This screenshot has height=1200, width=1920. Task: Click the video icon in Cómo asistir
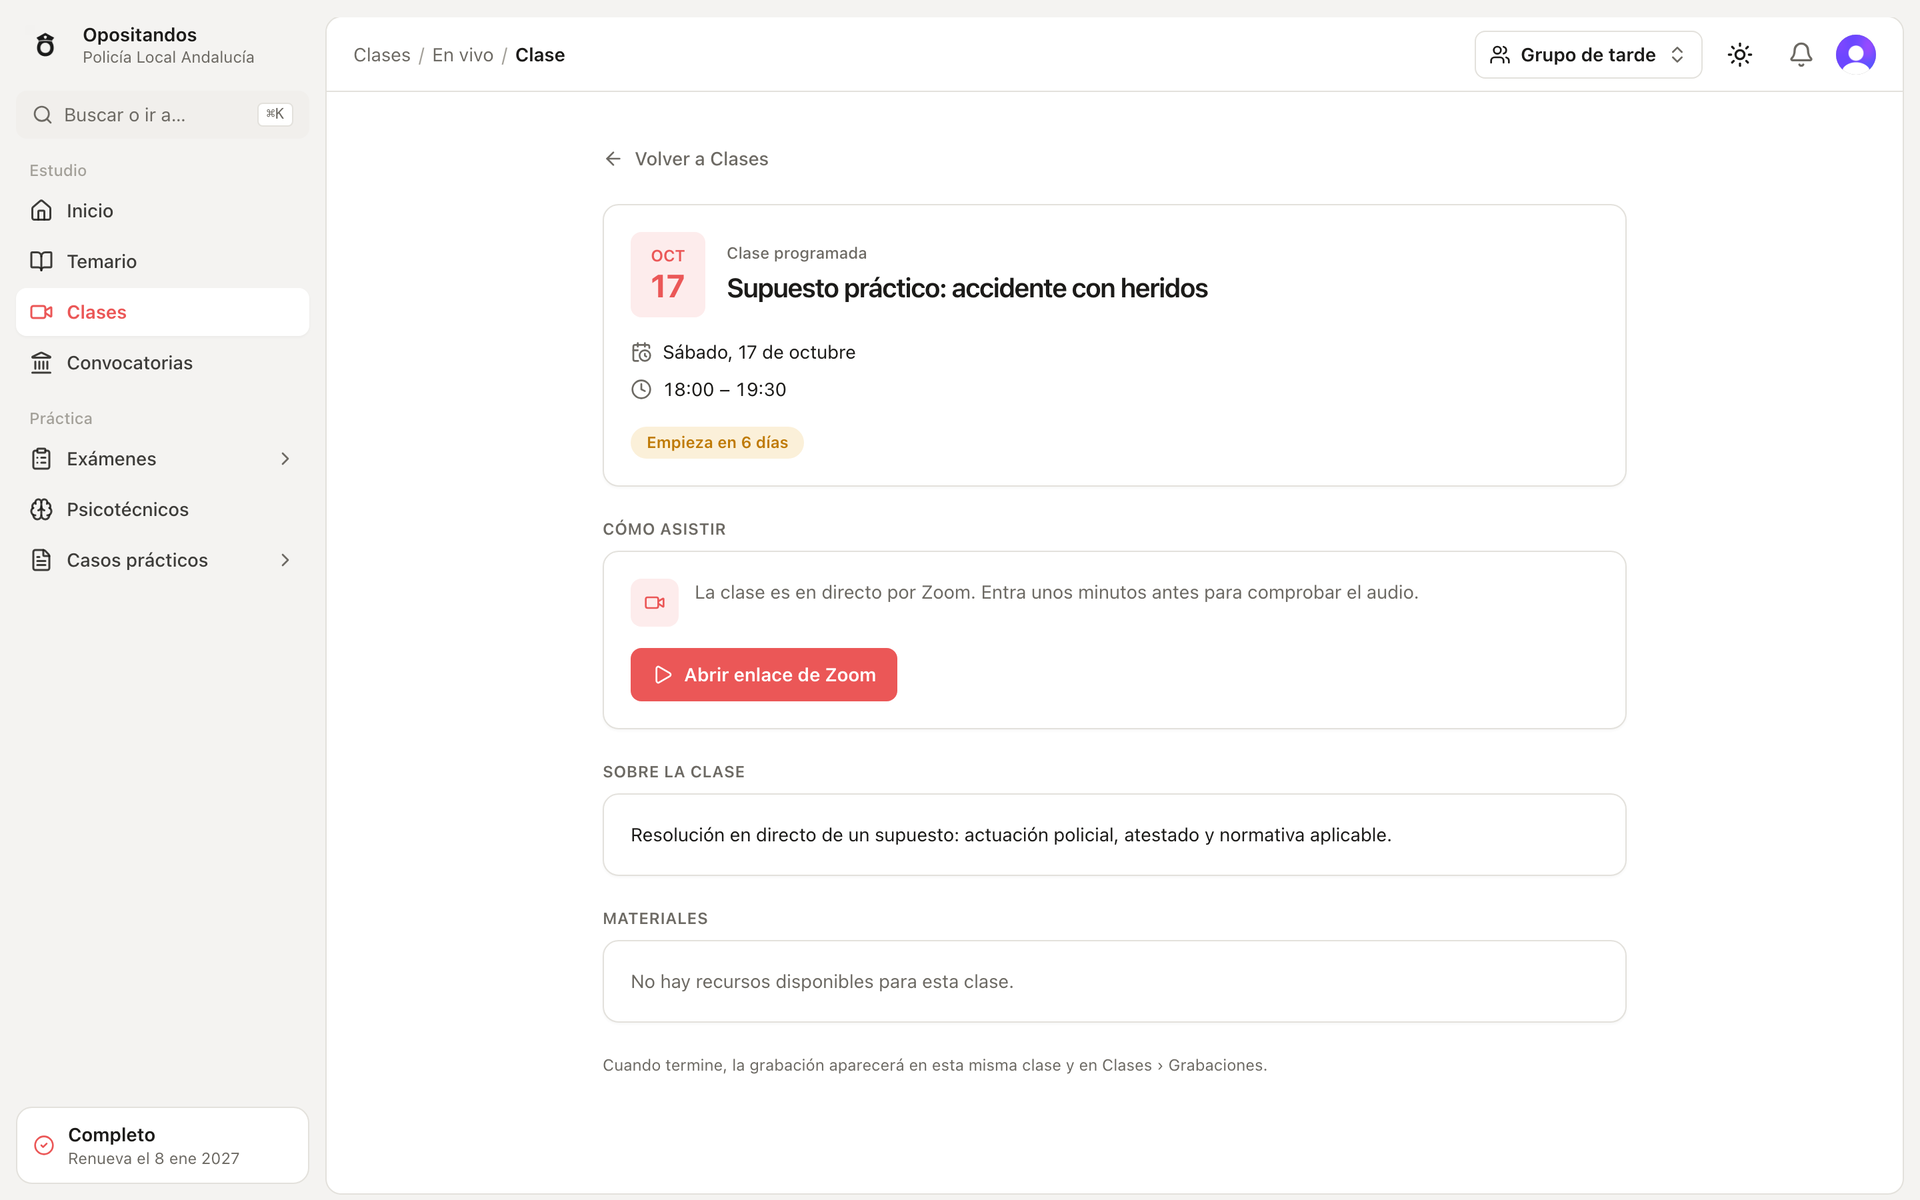[x=655, y=603]
